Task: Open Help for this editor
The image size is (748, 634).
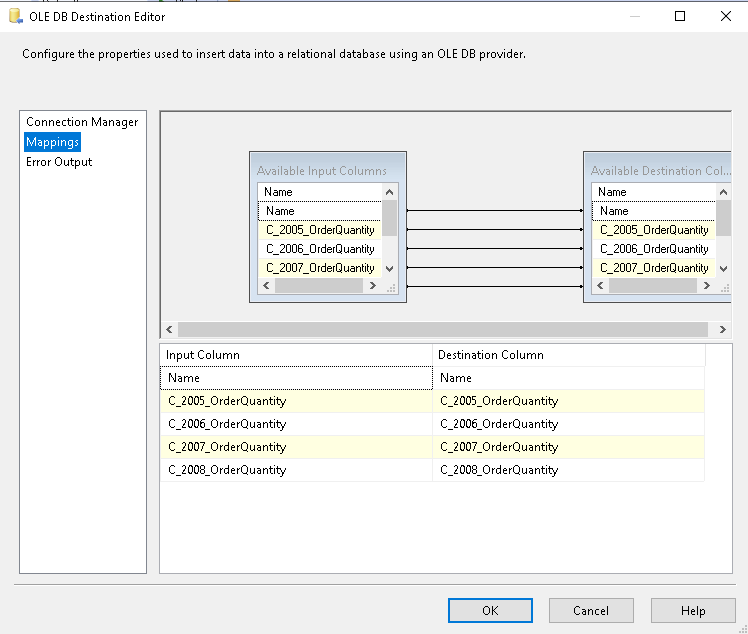Action: [x=692, y=610]
